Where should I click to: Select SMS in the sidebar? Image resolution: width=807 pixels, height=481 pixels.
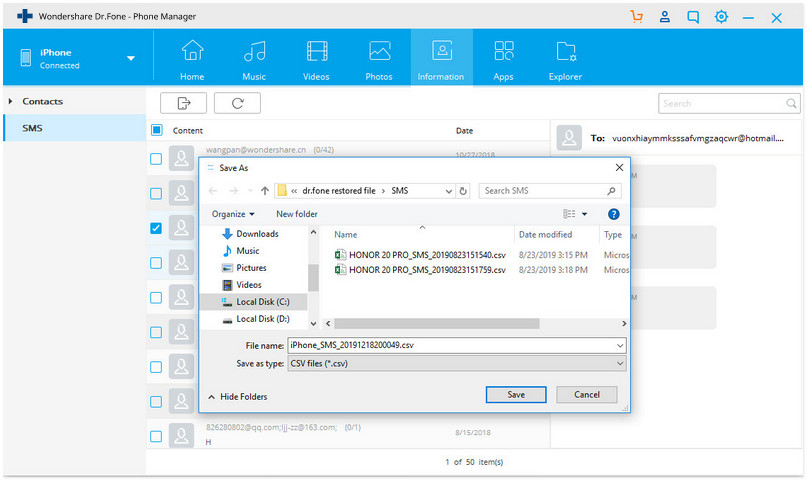point(75,128)
